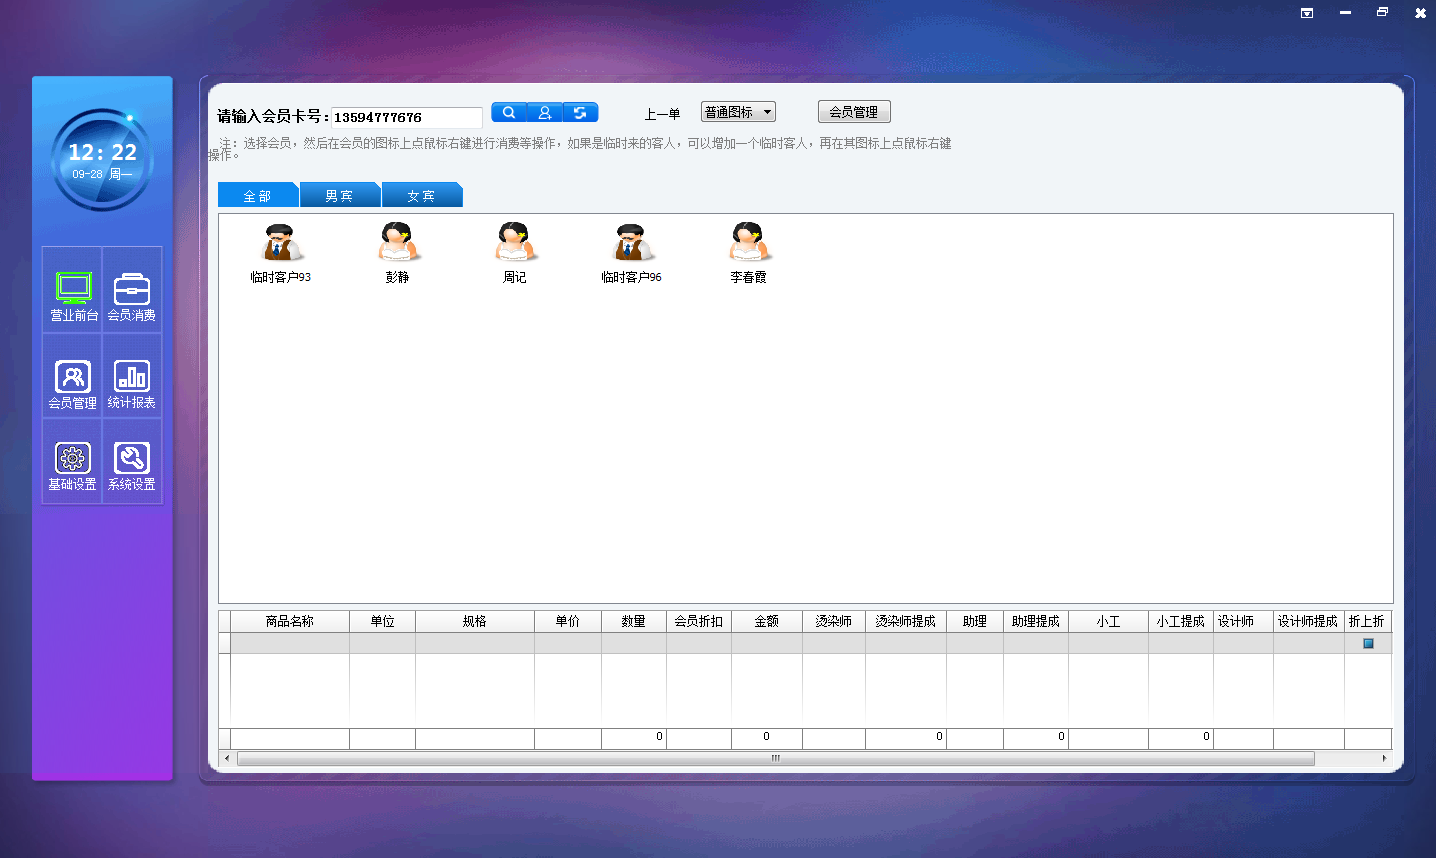Switch to the 女宾 tab

coord(421,196)
